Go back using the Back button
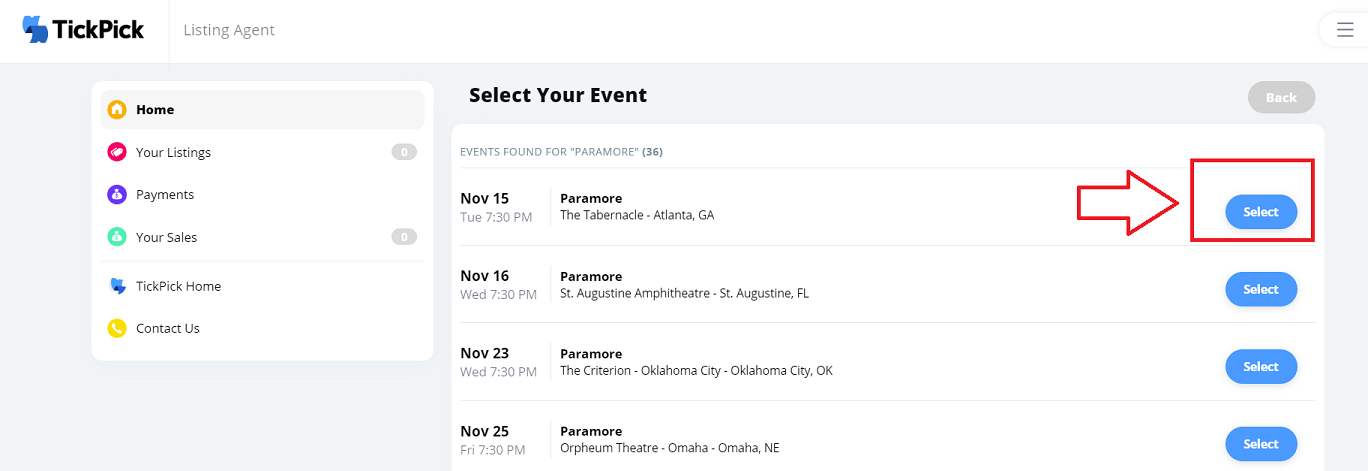The height and width of the screenshot is (471, 1368). [x=1281, y=97]
